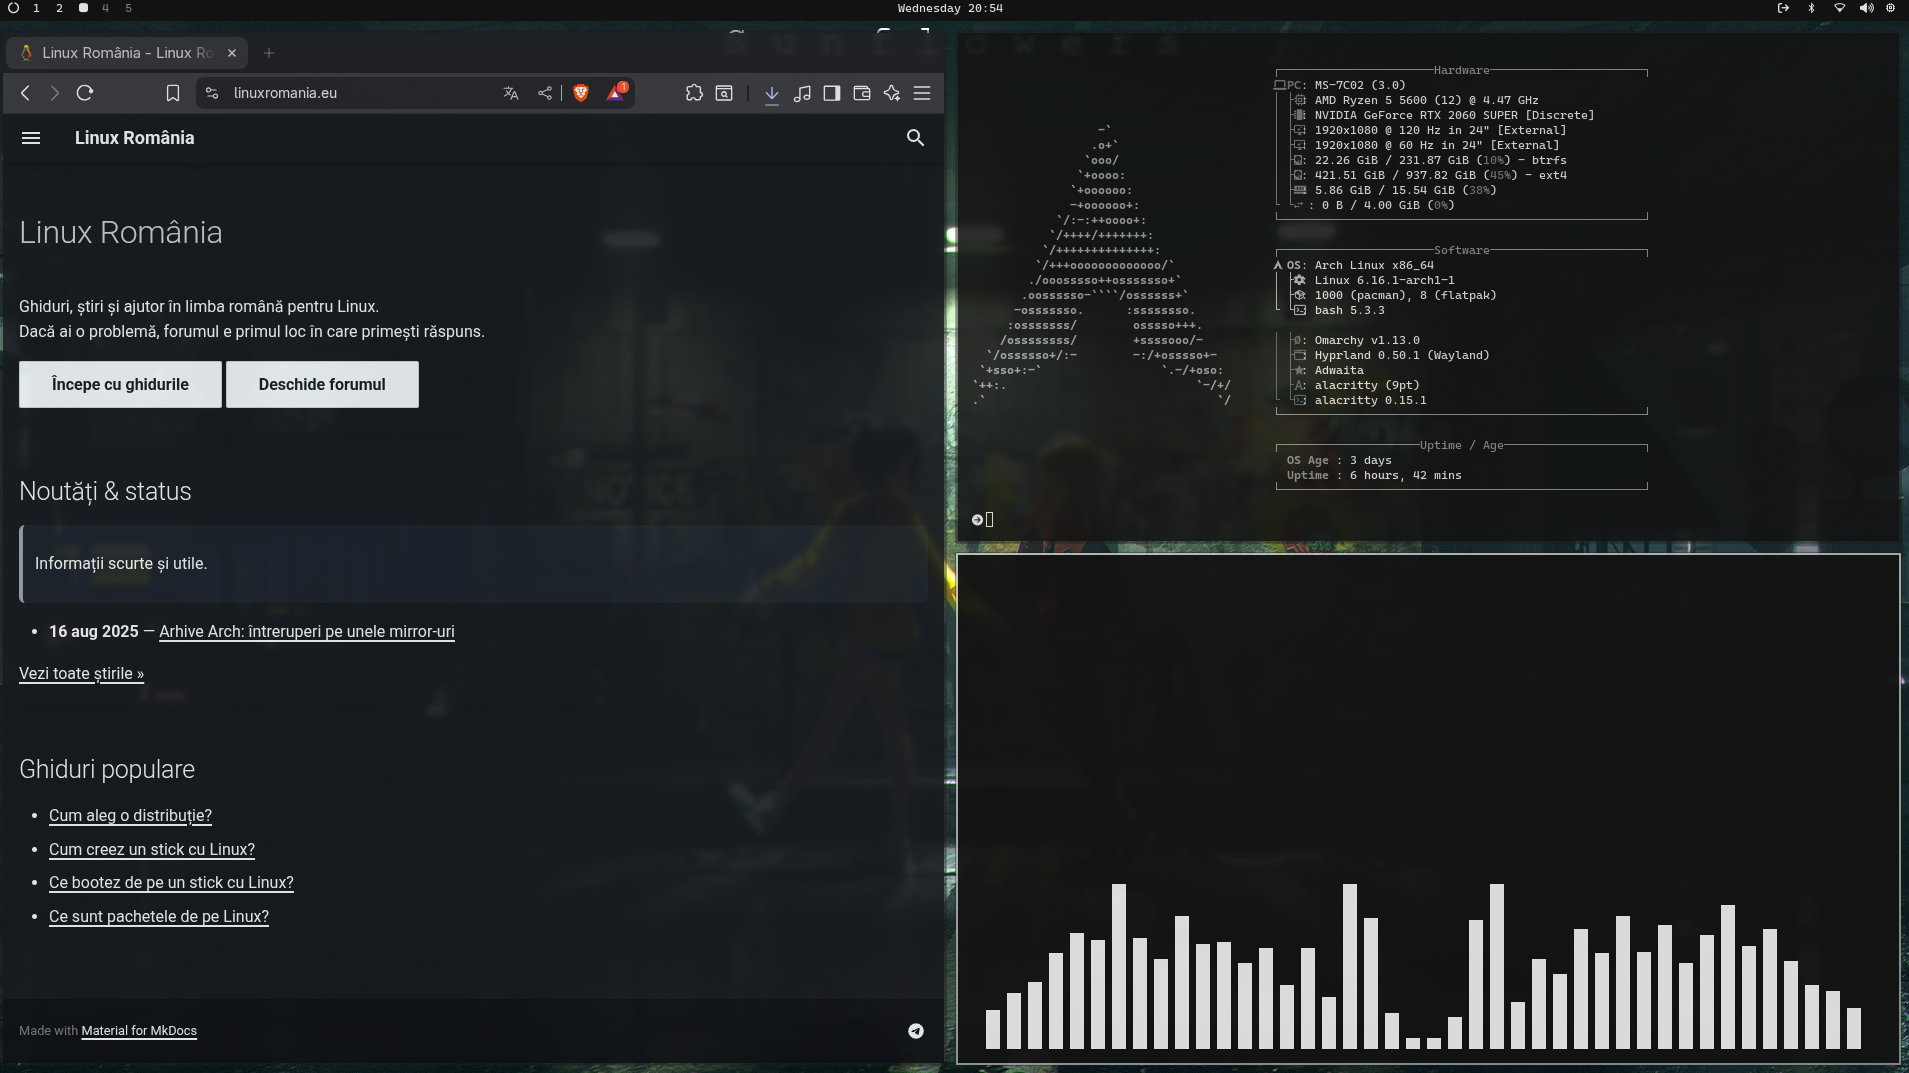The width and height of the screenshot is (1909, 1073).
Task: Open site settings for linuxromania.eu
Action: (212, 93)
